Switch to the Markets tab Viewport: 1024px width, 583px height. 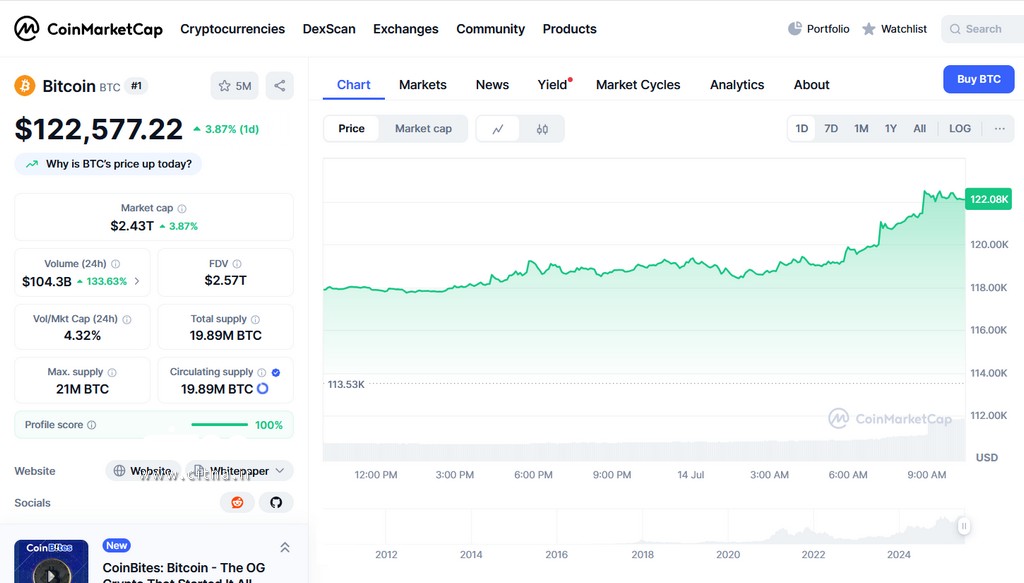click(422, 85)
